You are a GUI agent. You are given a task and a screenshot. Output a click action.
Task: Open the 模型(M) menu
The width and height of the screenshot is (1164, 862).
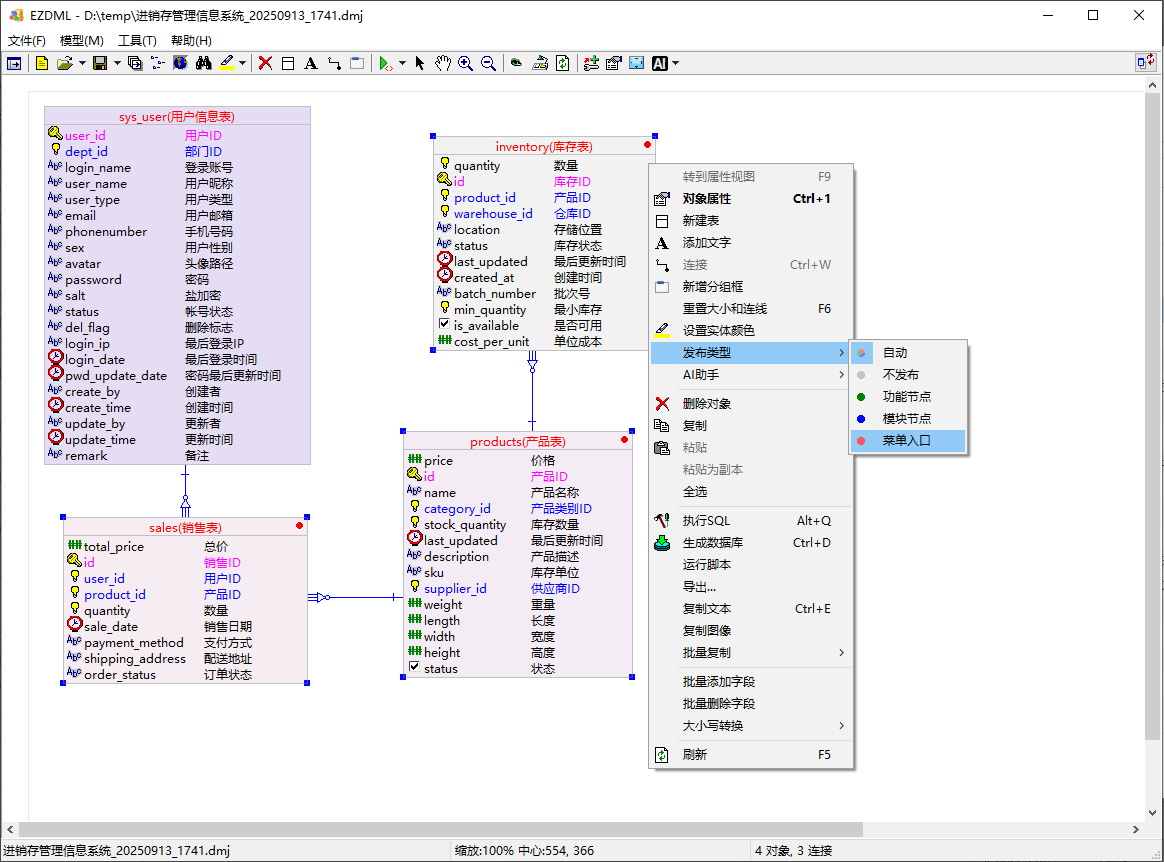tap(81, 40)
